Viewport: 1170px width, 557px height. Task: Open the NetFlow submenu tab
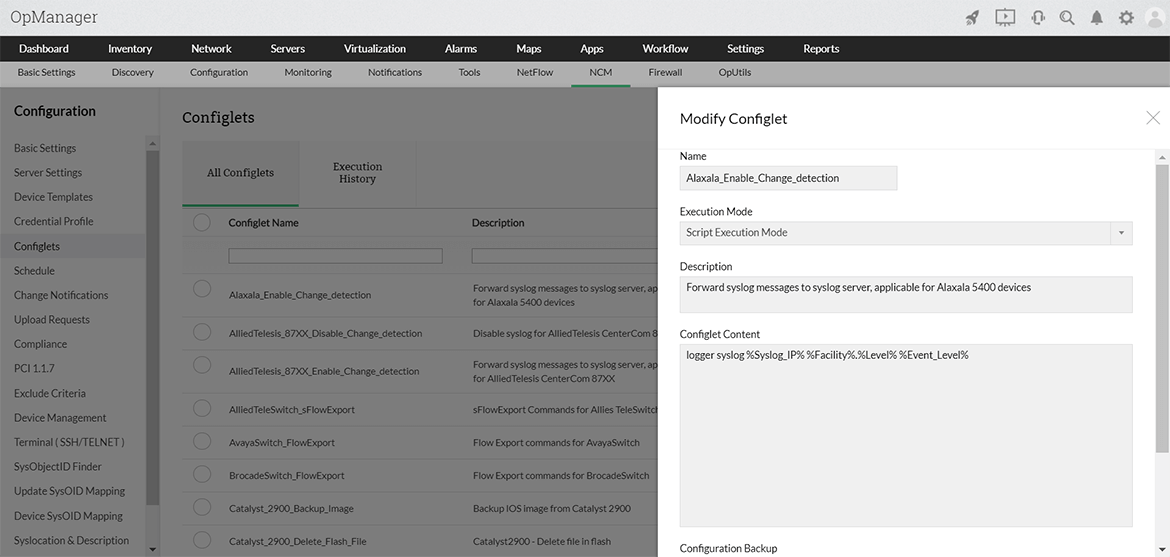[535, 73]
